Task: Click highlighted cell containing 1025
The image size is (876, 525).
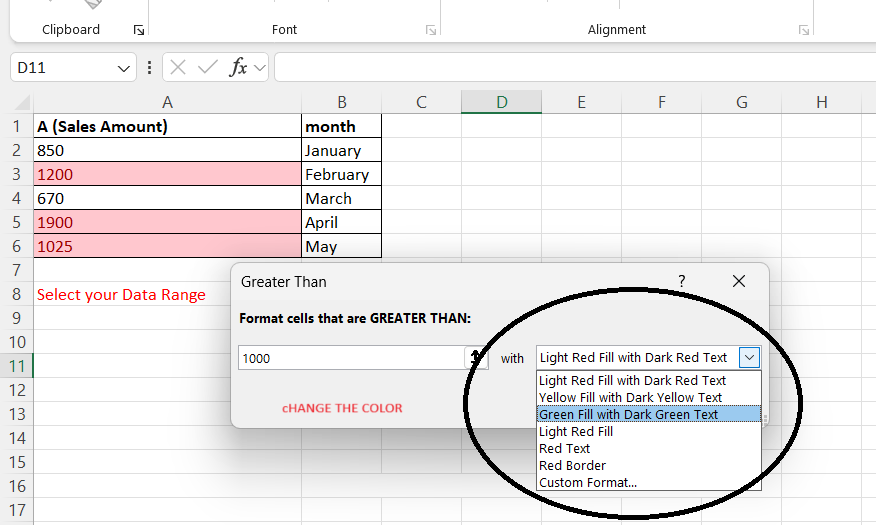Action: (168, 246)
